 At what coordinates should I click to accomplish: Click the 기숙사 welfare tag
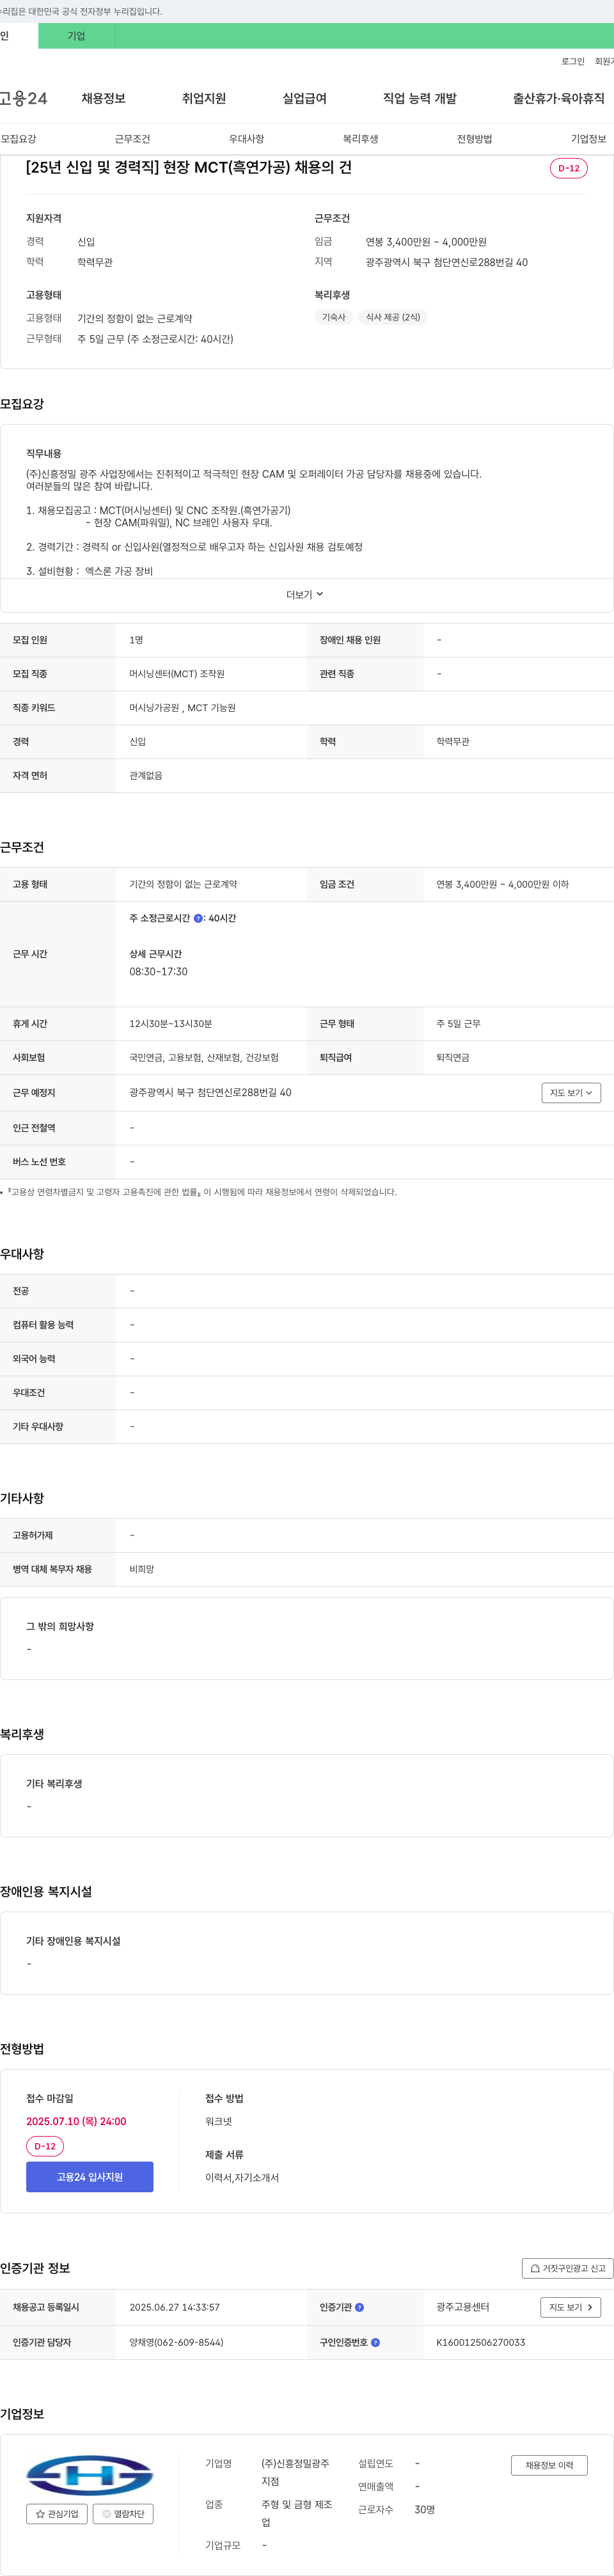click(333, 317)
